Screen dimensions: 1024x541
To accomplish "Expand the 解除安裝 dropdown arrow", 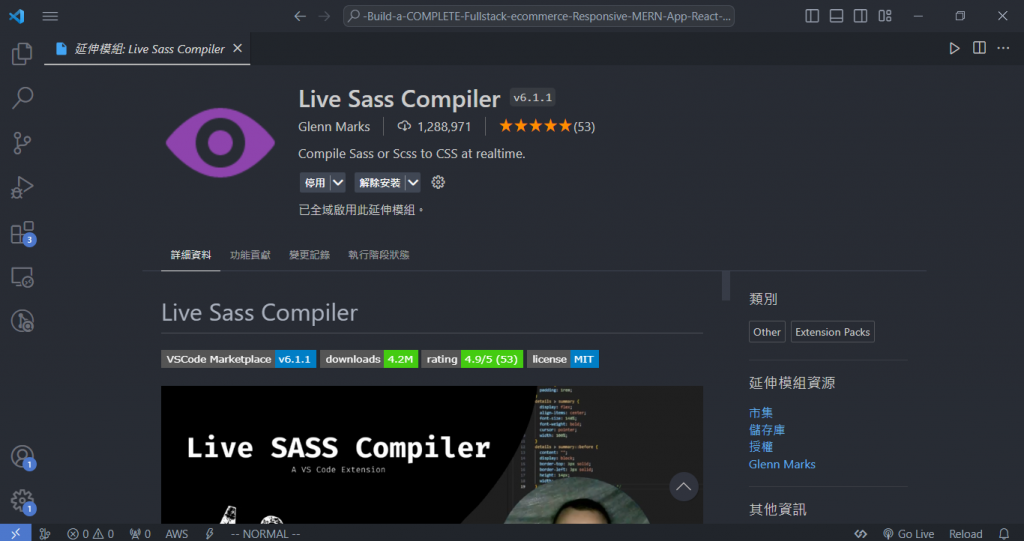I will pos(413,183).
